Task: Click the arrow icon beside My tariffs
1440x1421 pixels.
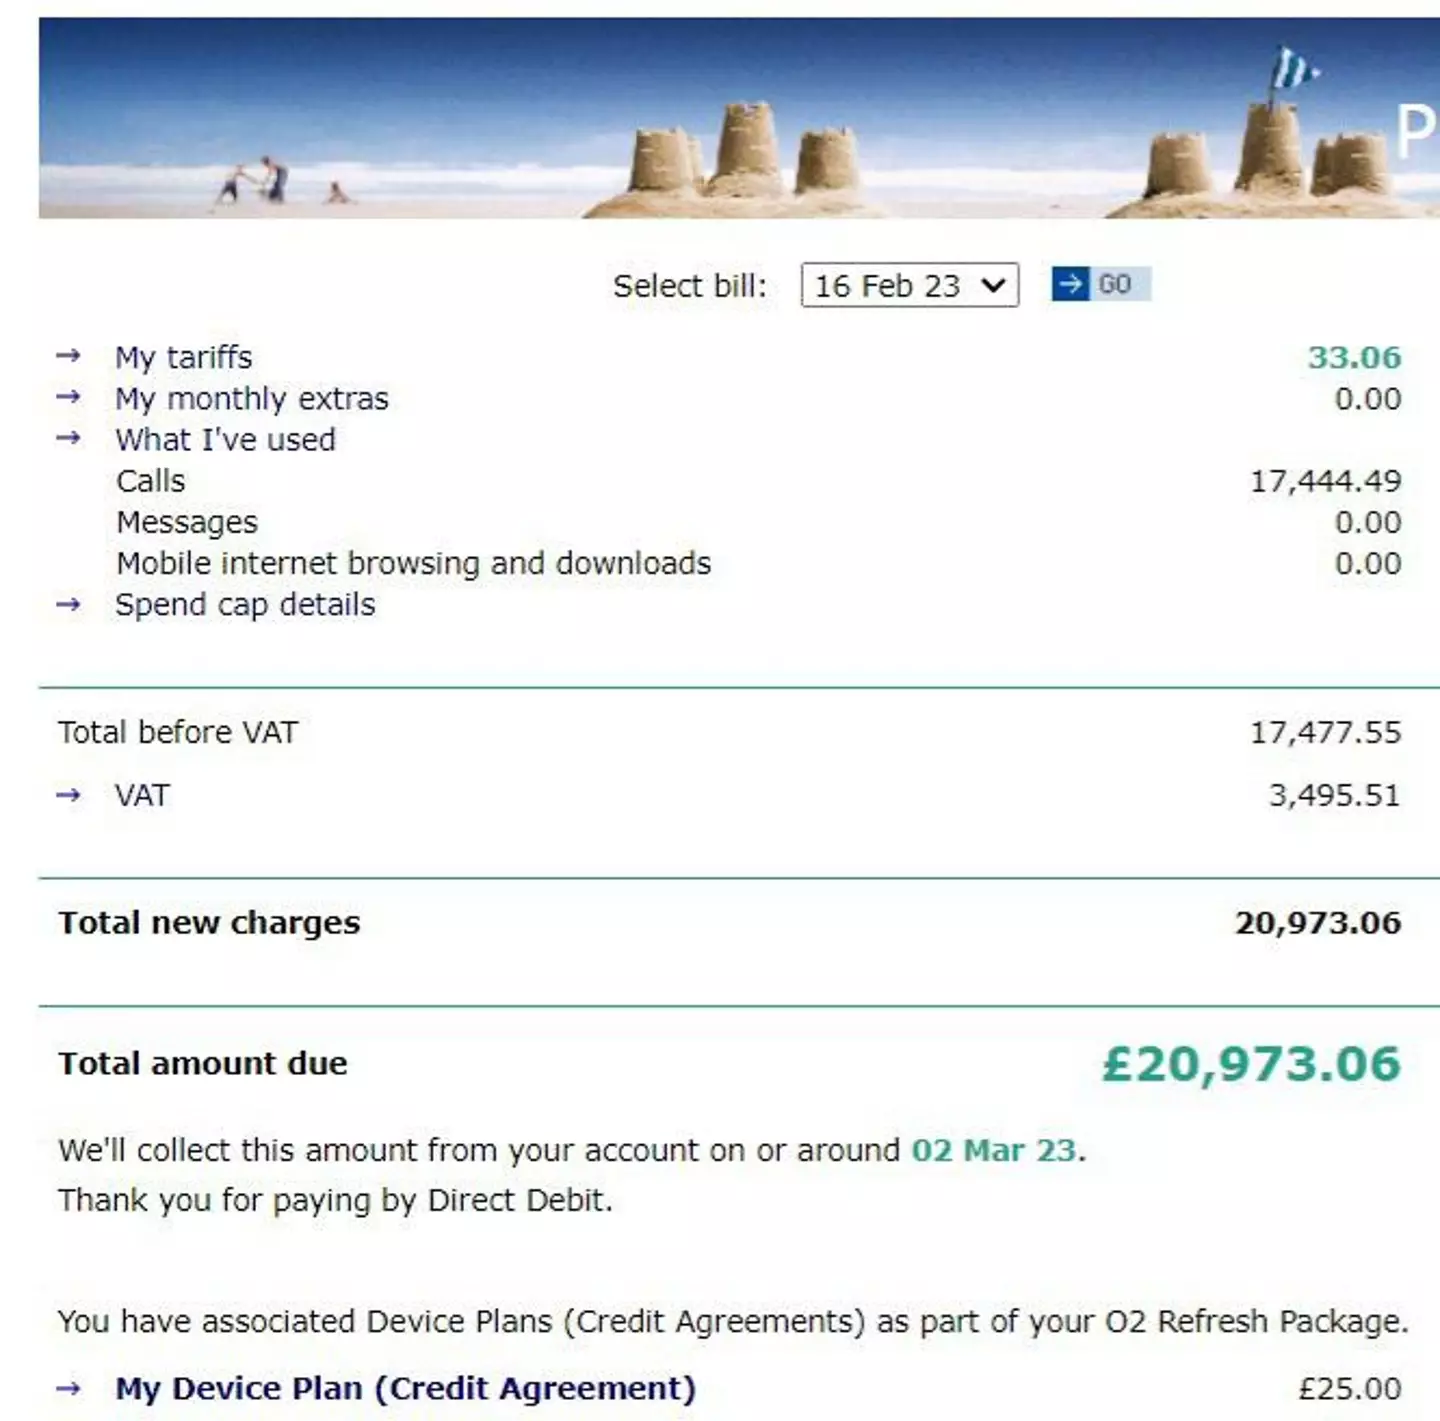Action: tap(68, 357)
